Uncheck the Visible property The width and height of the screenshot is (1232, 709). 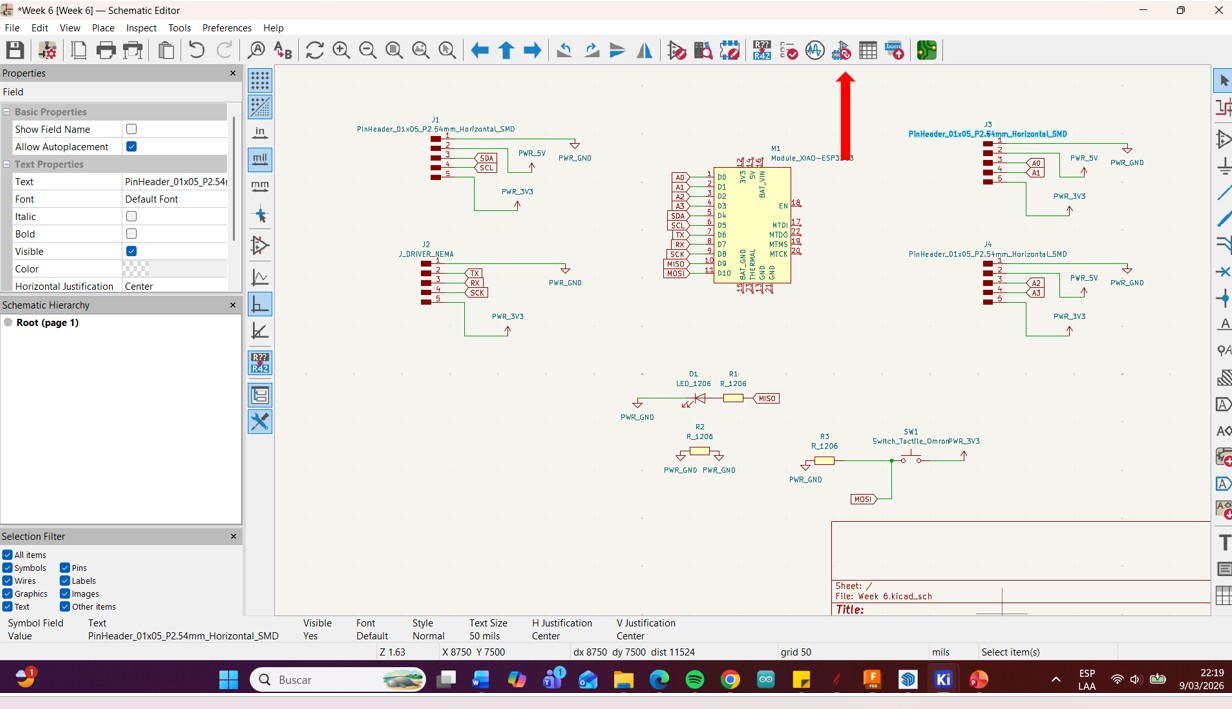tap(131, 251)
